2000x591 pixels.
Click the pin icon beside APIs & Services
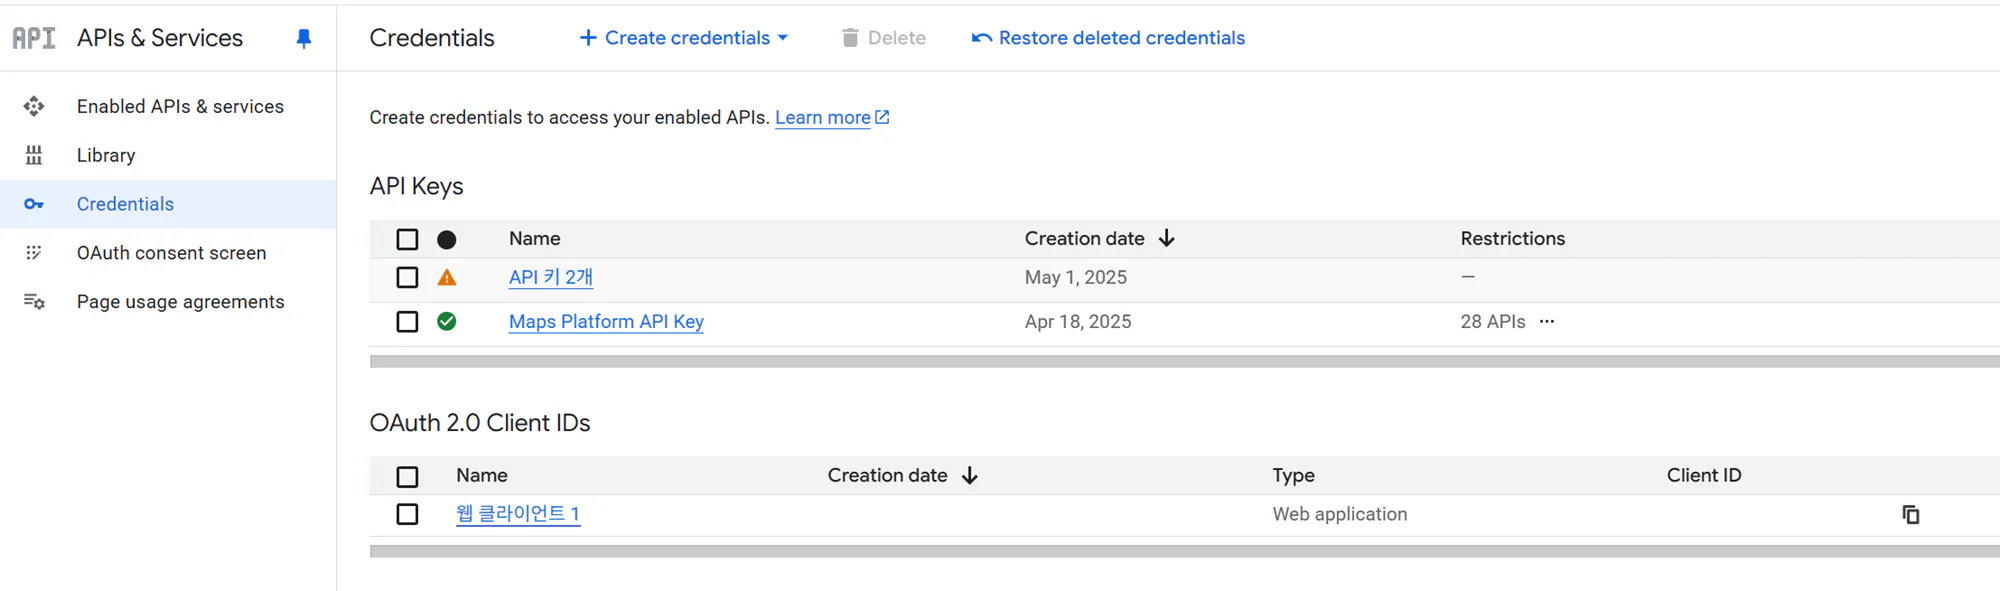304,38
